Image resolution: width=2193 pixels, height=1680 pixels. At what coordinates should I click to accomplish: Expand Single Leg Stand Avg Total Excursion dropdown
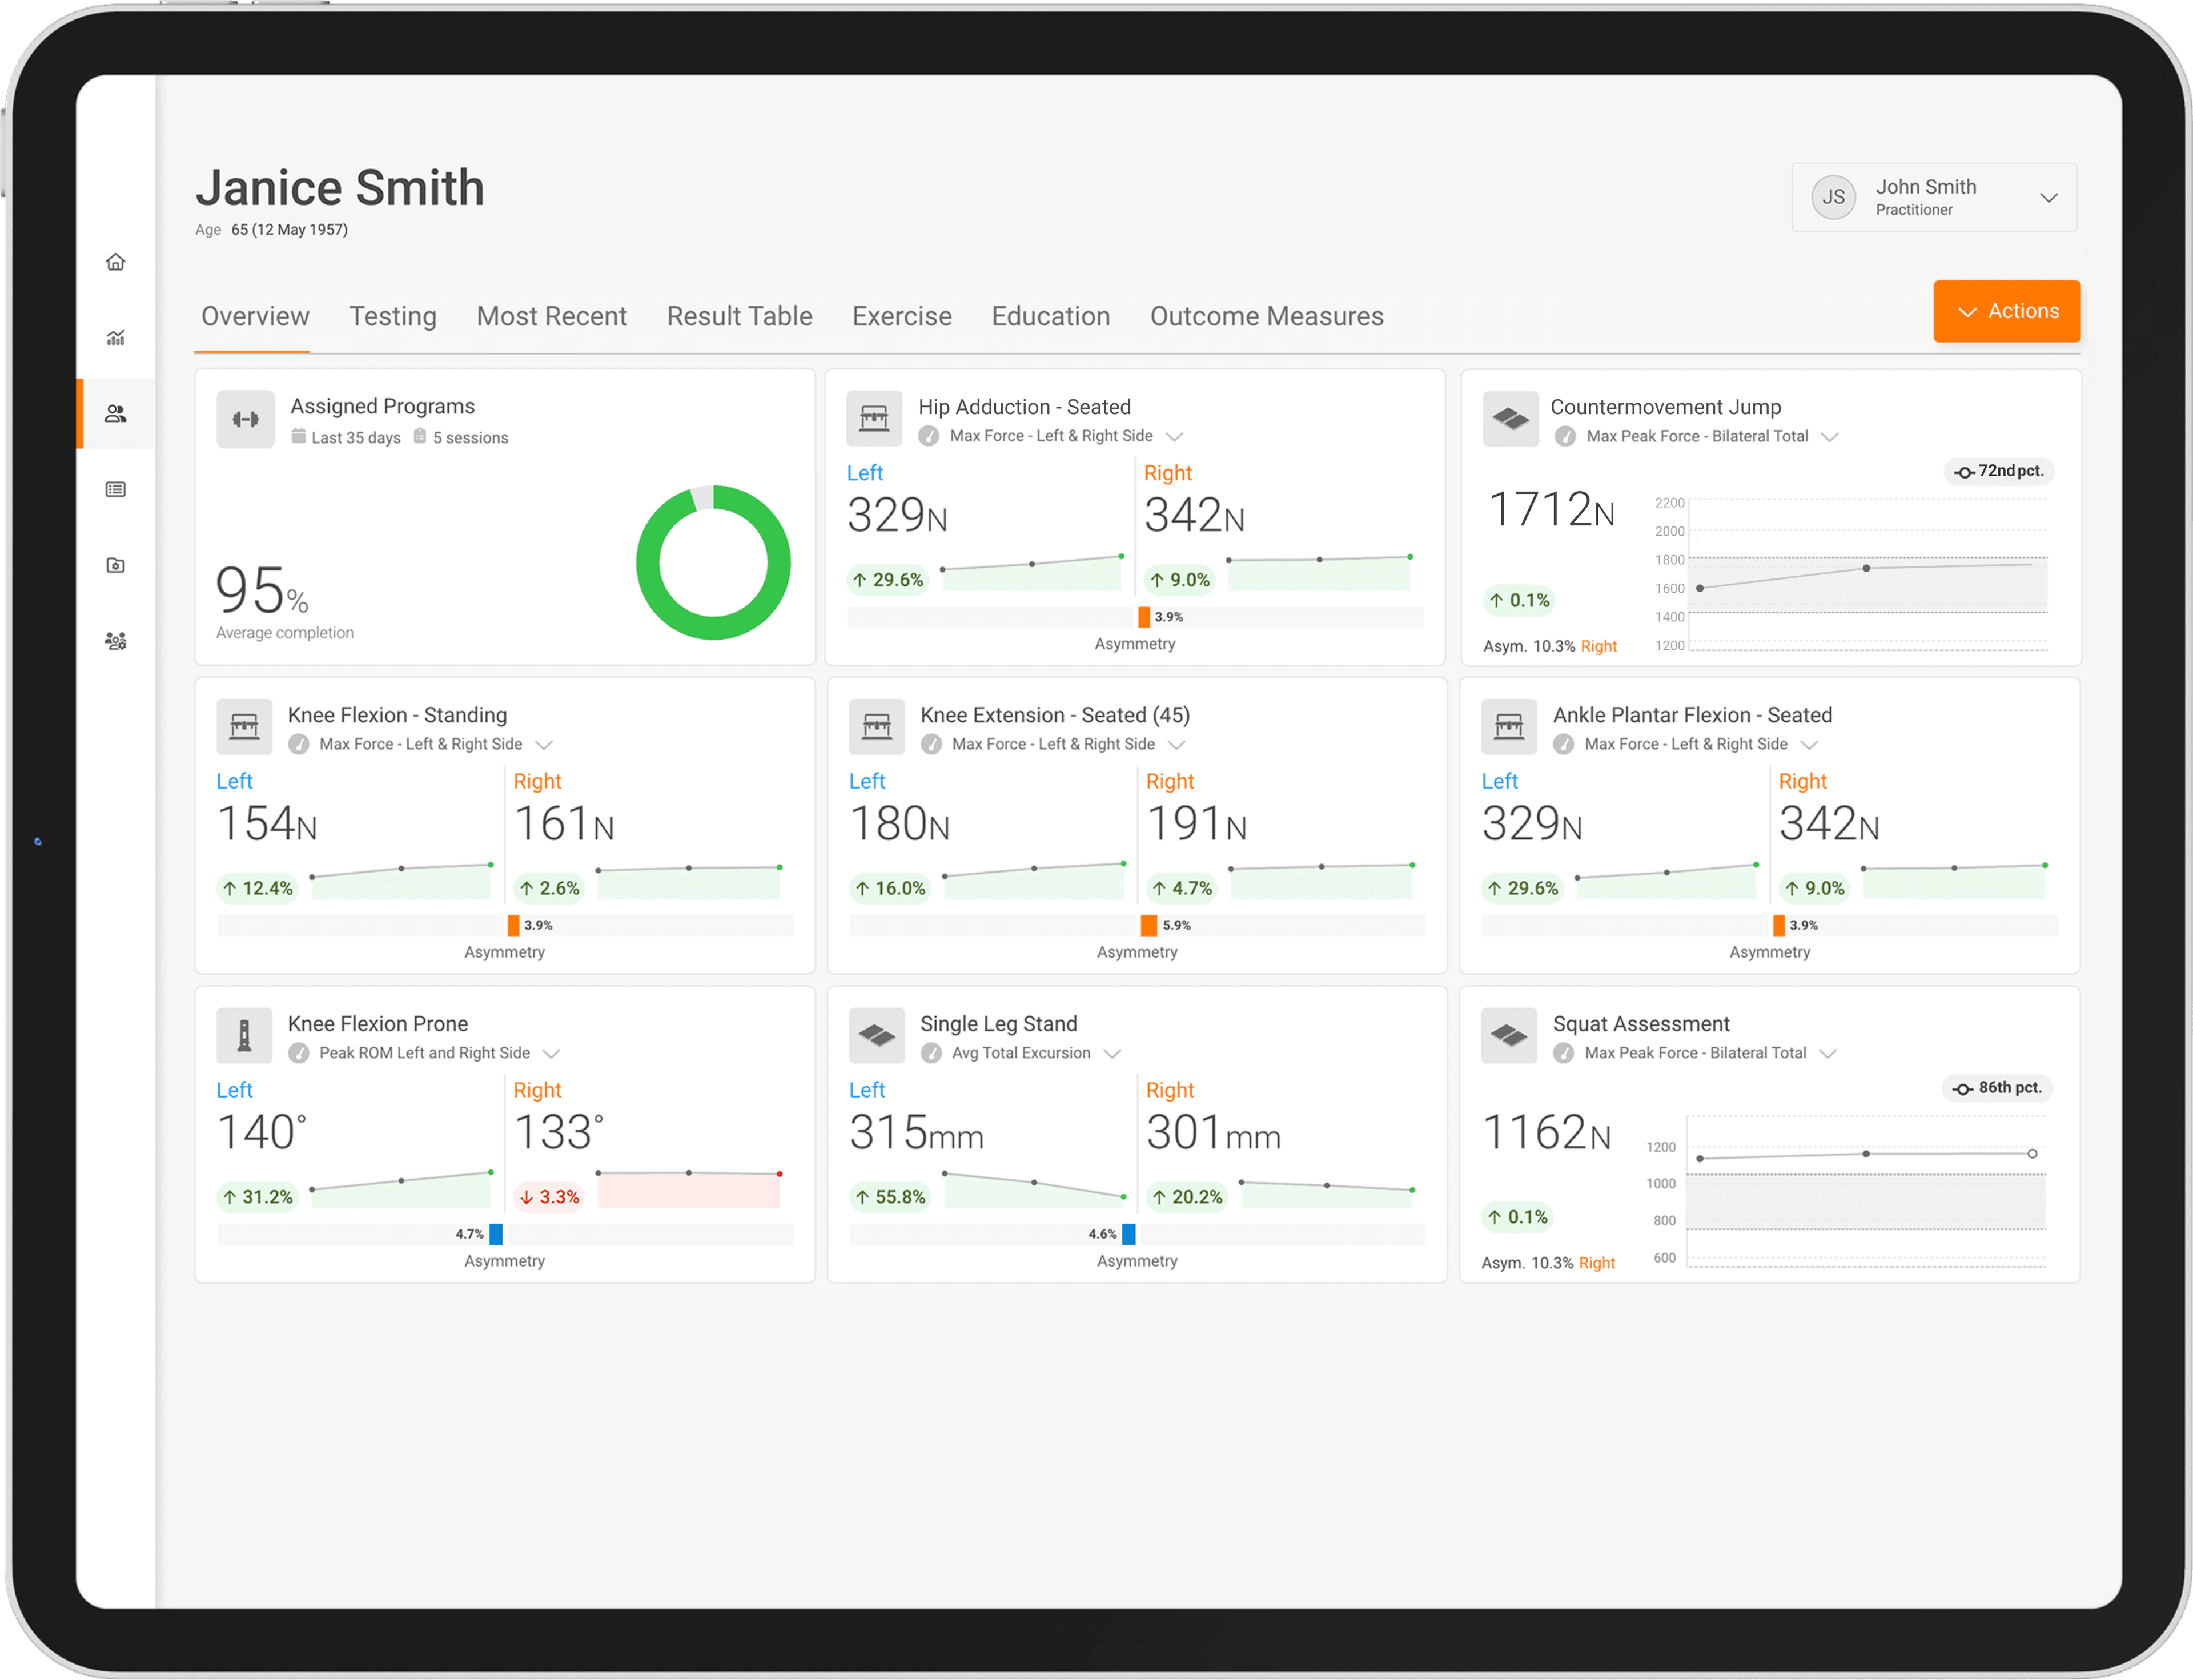[x=1112, y=1054]
